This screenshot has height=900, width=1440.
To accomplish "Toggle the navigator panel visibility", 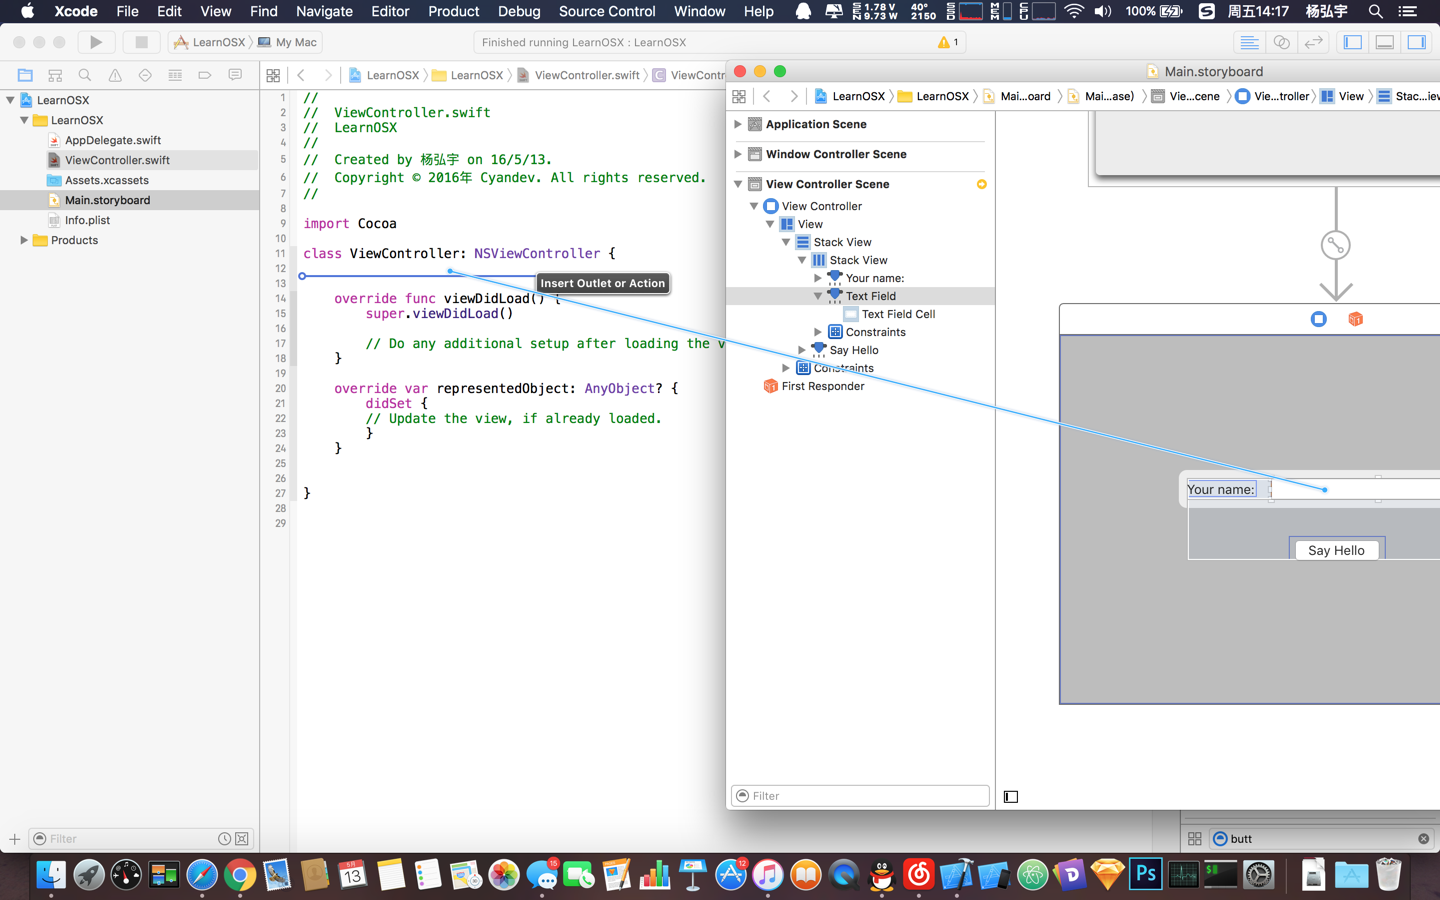I will (1353, 42).
